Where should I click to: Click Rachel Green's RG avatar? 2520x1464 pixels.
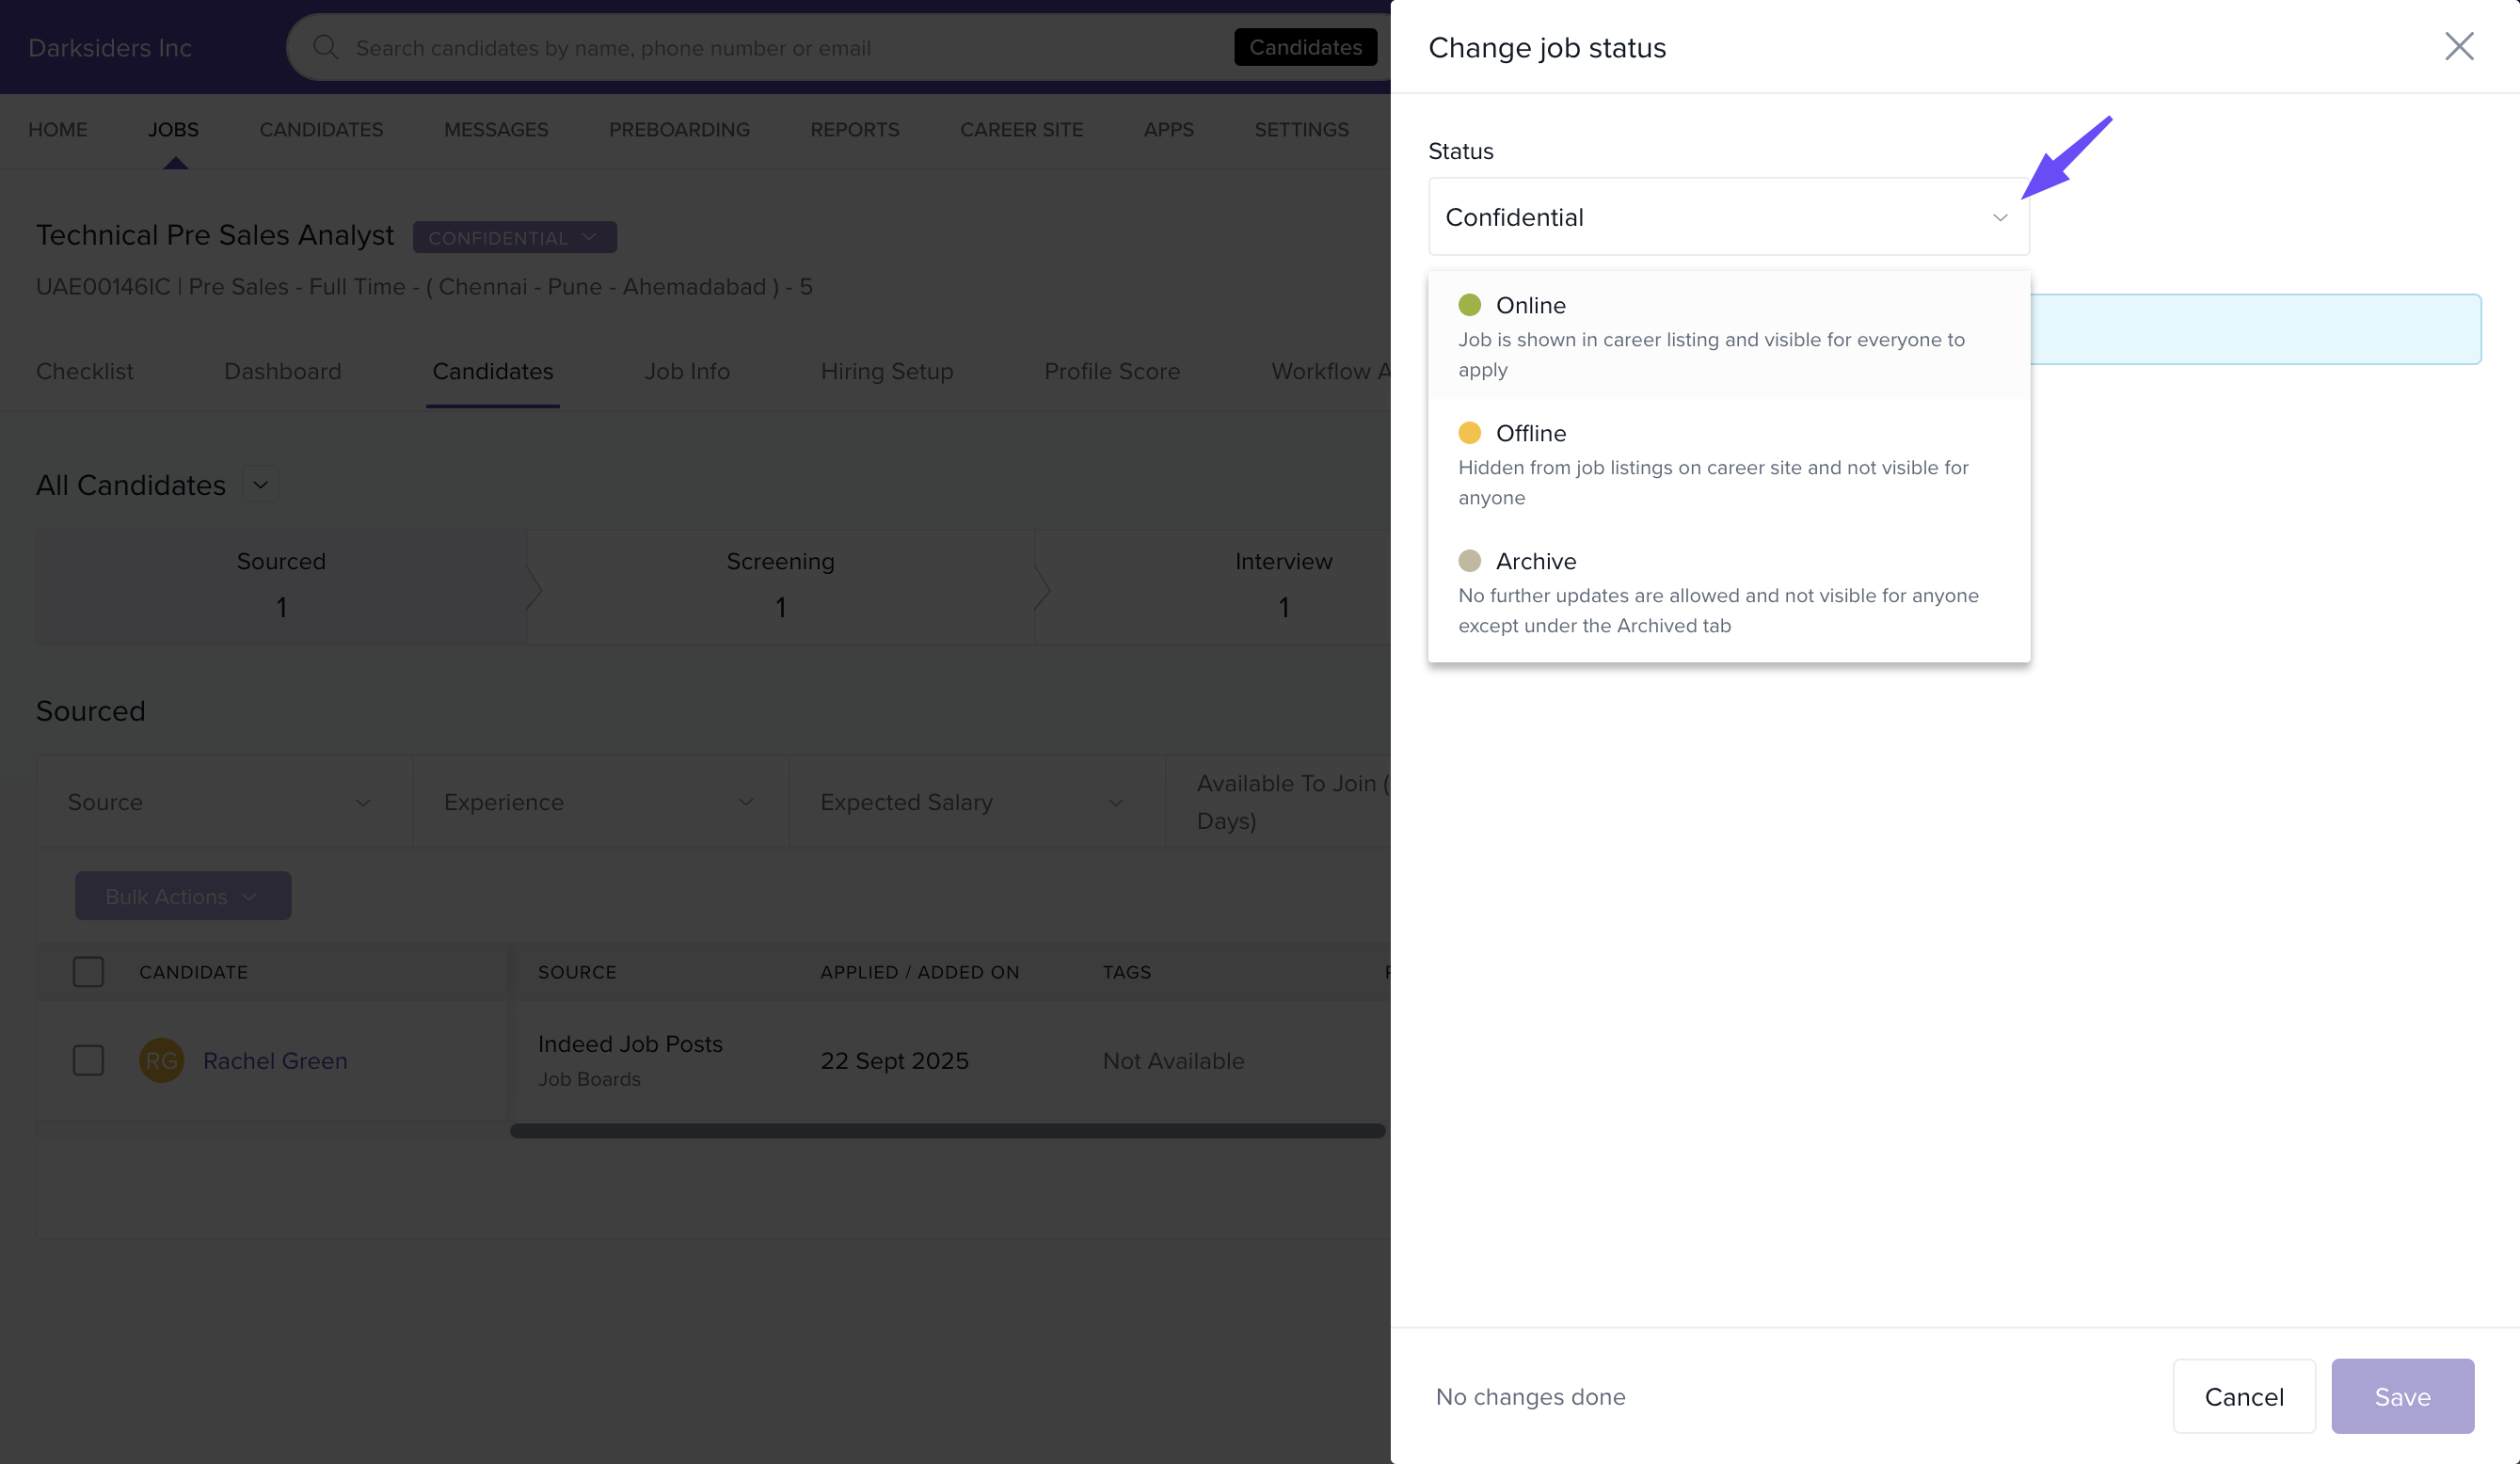click(161, 1060)
